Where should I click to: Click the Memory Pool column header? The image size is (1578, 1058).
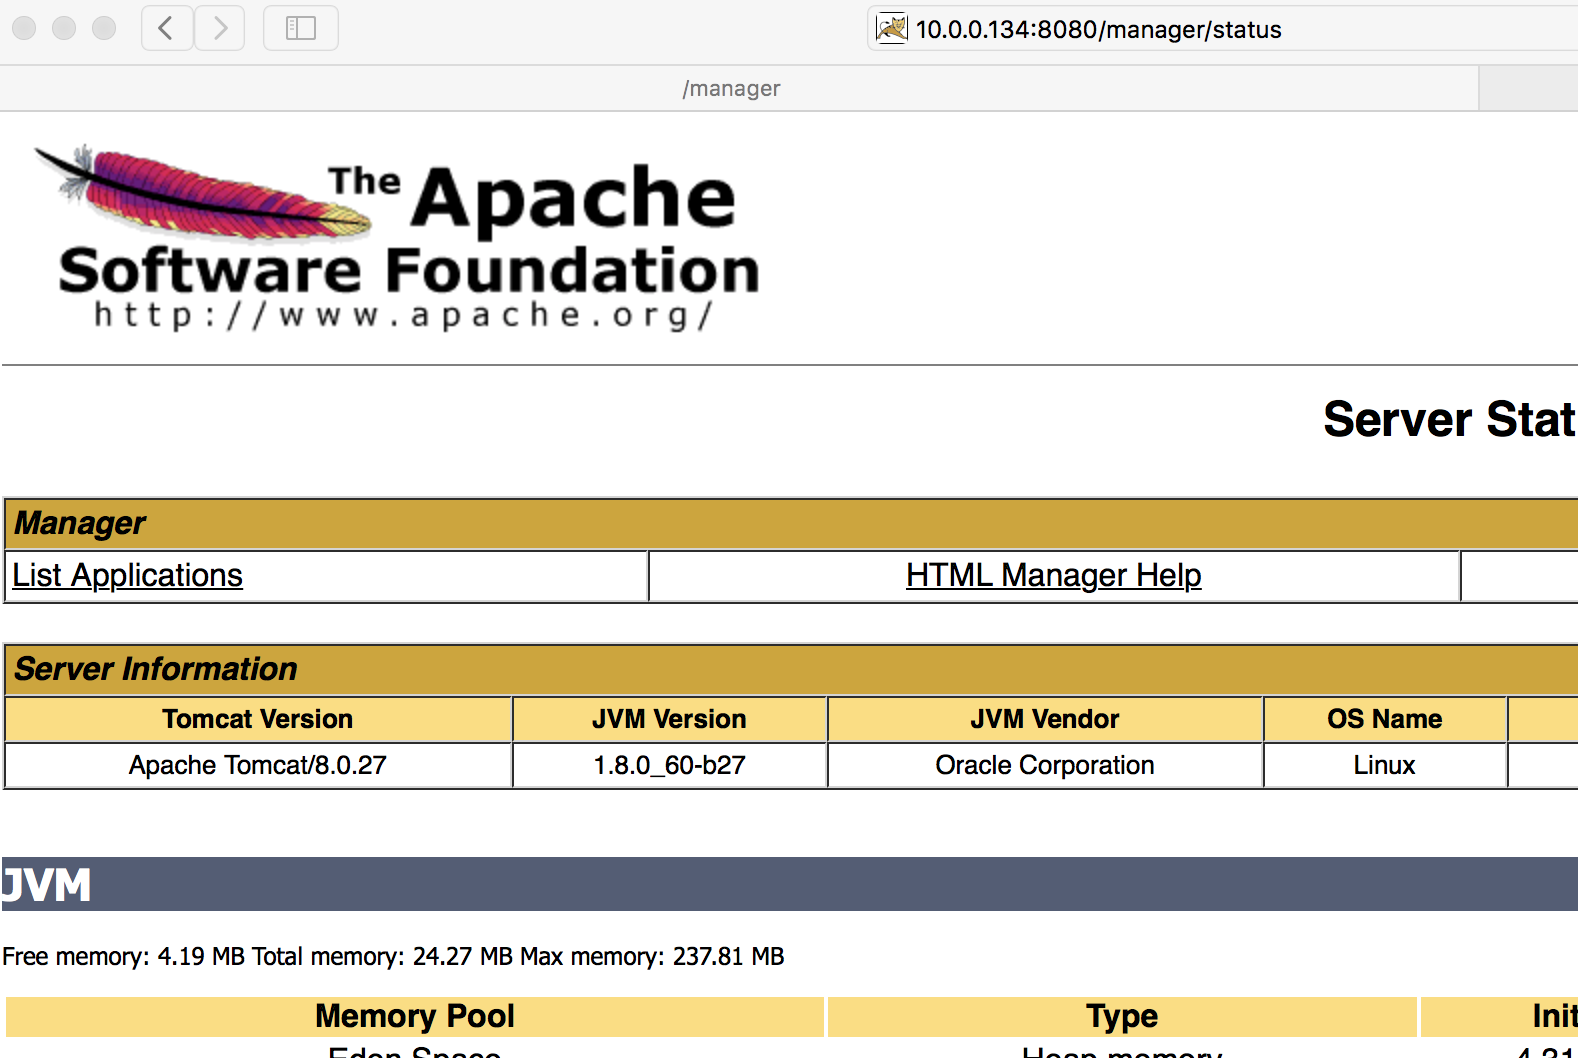[x=415, y=1016]
